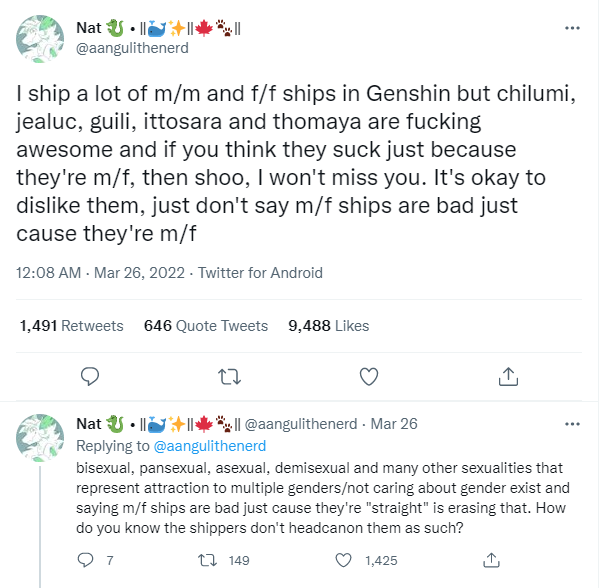The image size is (600, 588).
Task: Open more options on the reply tweet
Action: coord(572,423)
